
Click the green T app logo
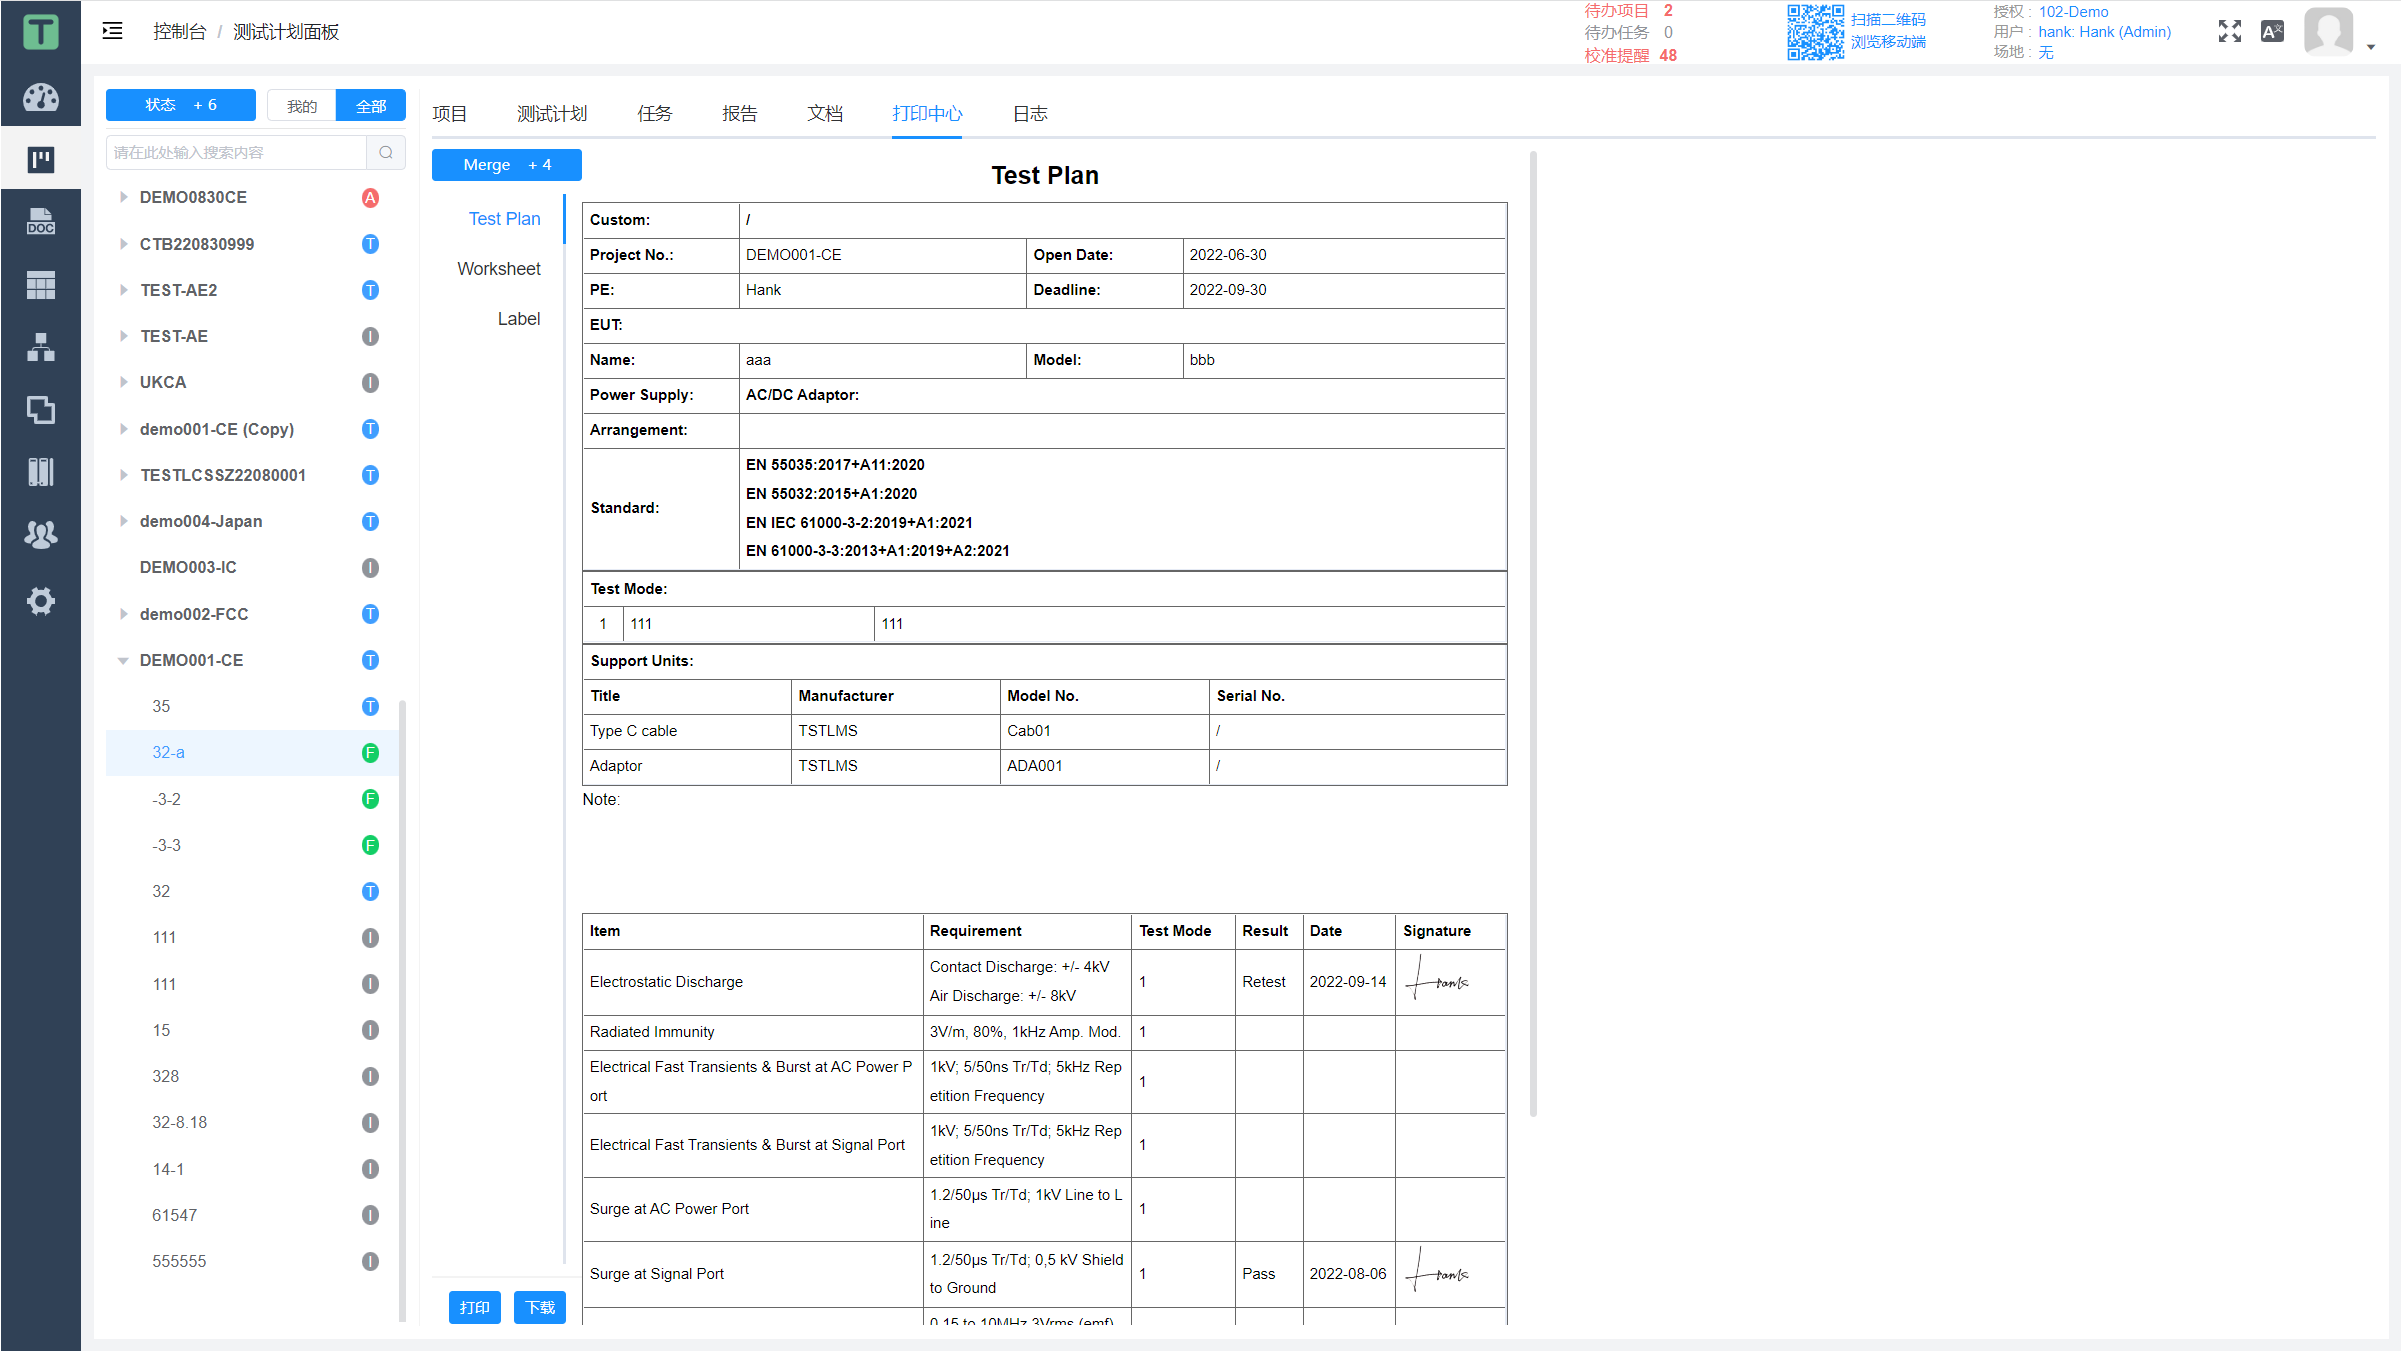click(x=40, y=32)
